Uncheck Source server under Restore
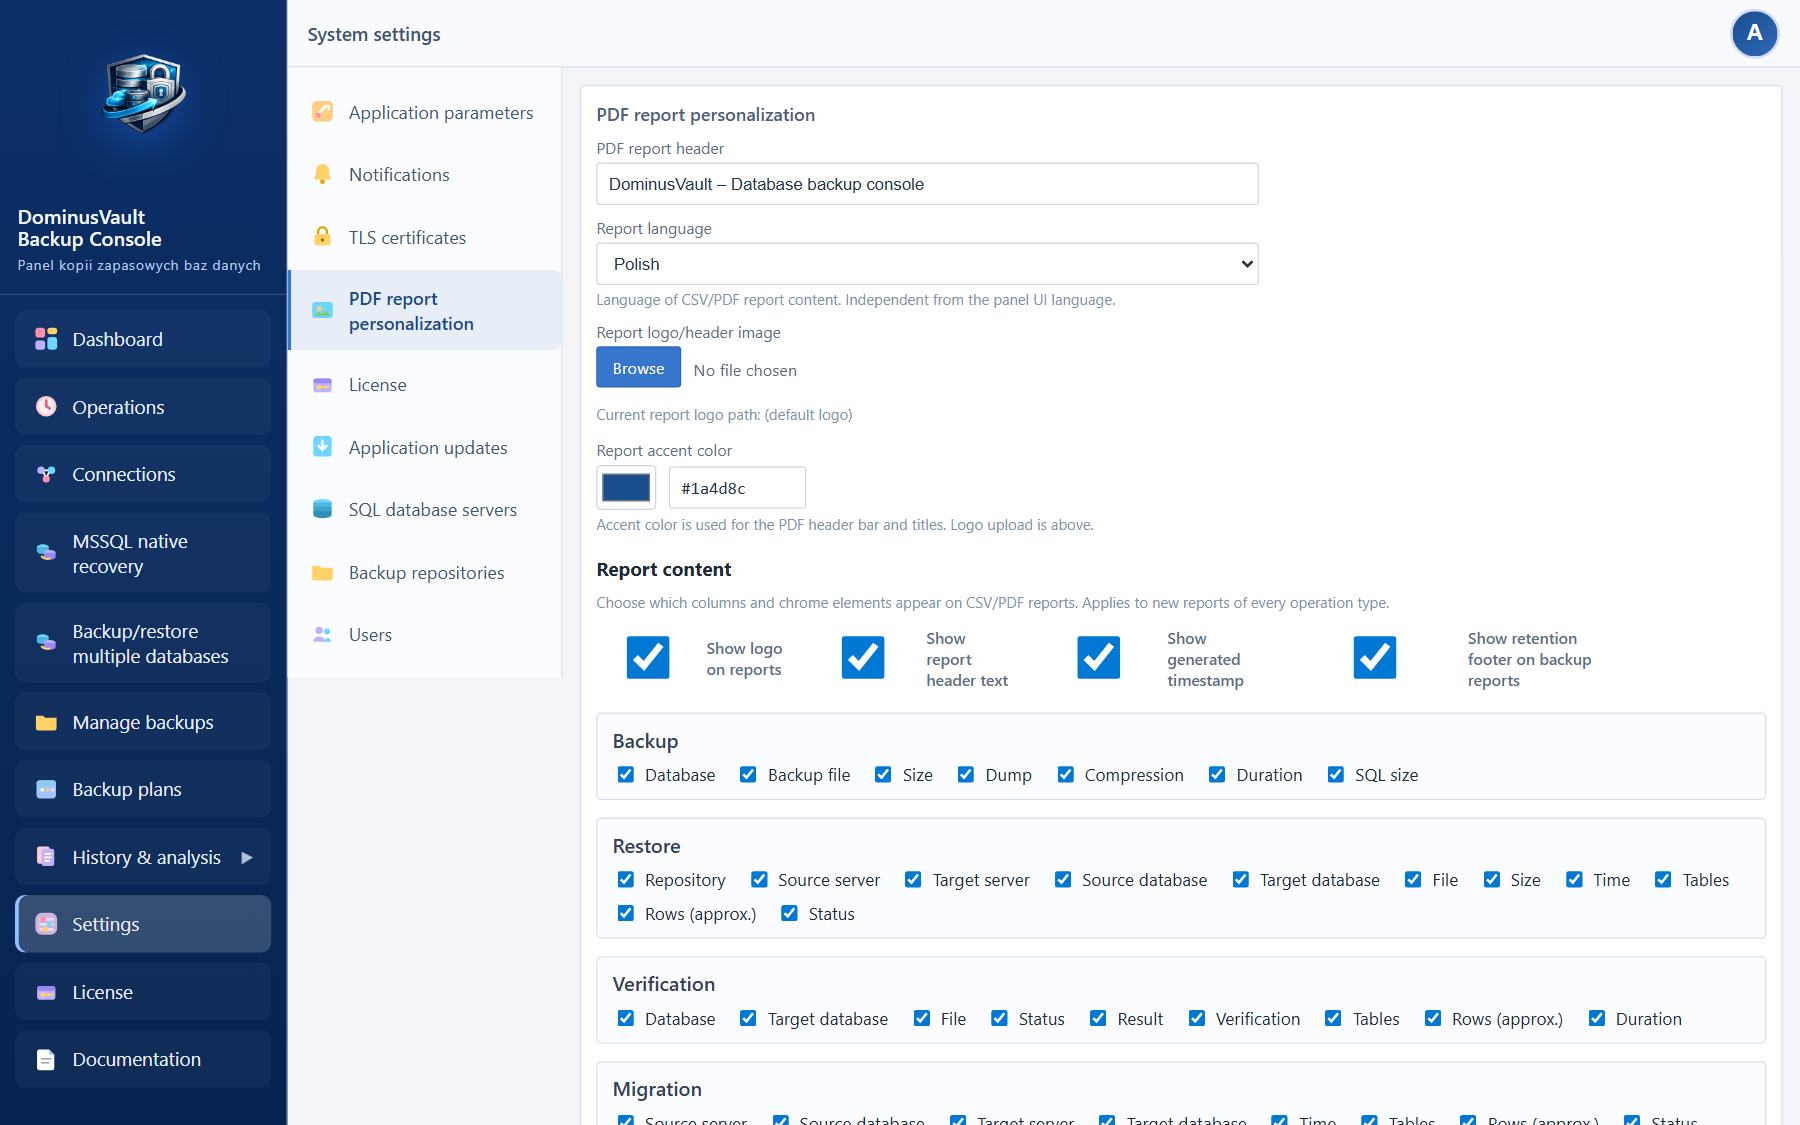1800x1125 pixels. 759,880
